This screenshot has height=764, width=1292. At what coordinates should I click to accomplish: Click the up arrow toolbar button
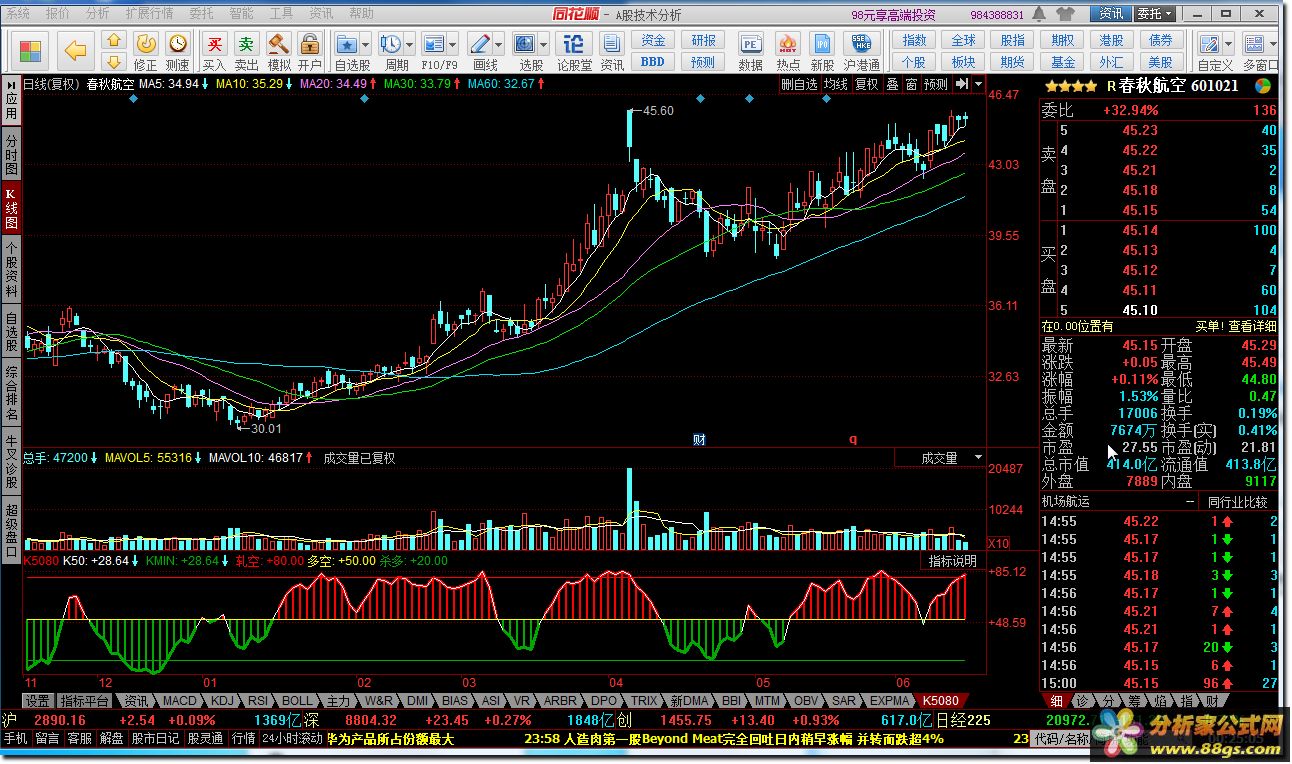(x=114, y=40)
